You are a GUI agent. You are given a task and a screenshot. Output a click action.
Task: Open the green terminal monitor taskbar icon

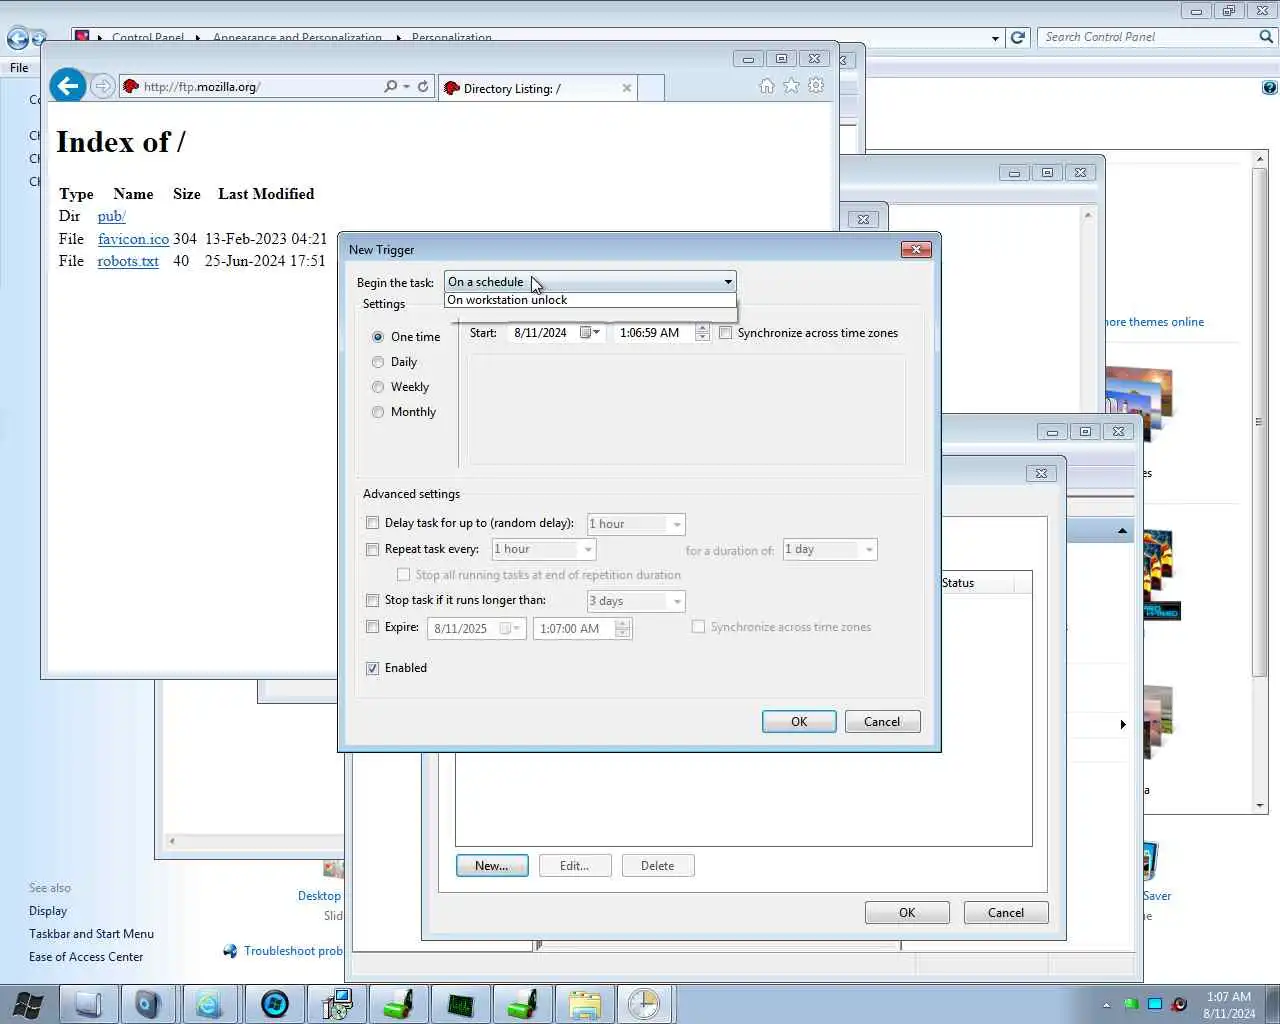pos(460,1004)
